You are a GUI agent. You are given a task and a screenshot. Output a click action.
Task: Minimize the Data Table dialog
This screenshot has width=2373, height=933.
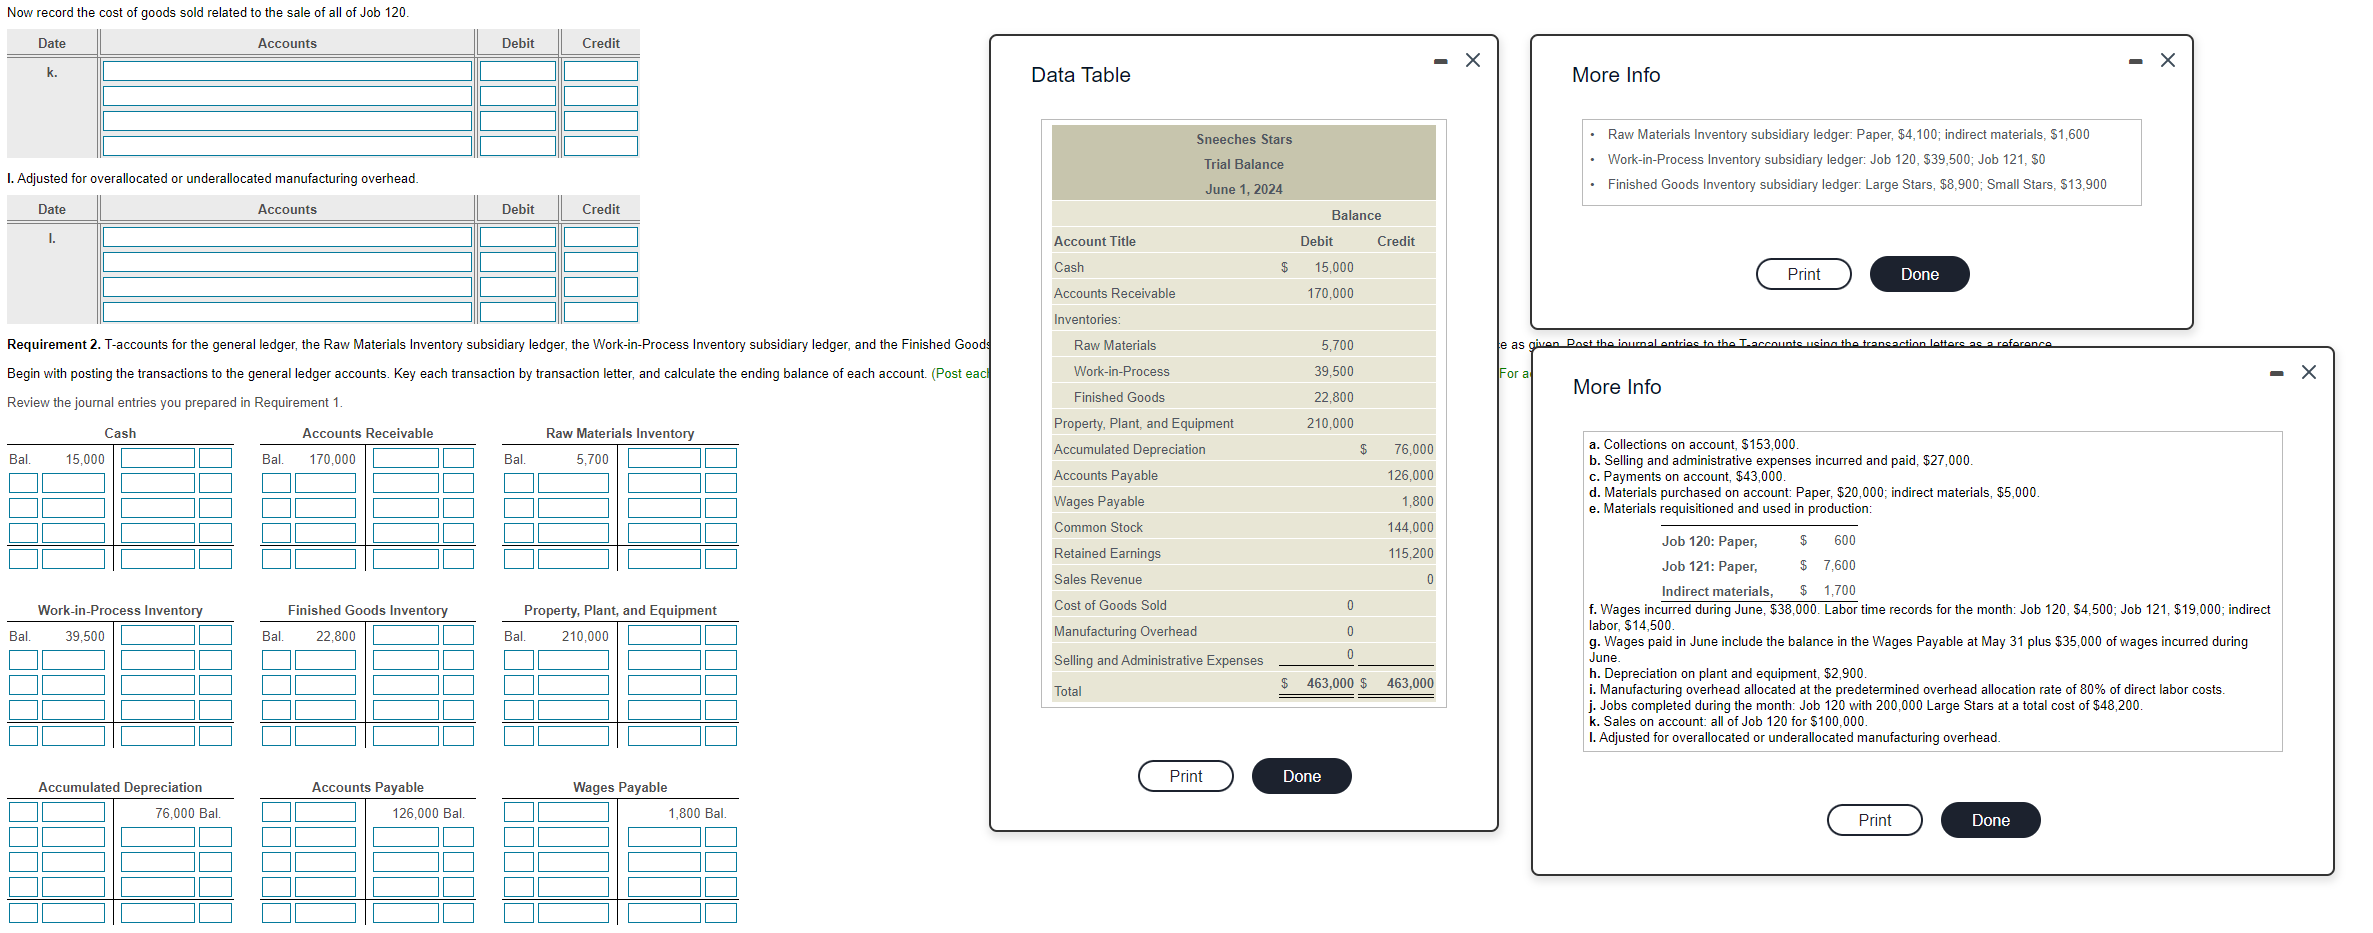click(1440, 61)
